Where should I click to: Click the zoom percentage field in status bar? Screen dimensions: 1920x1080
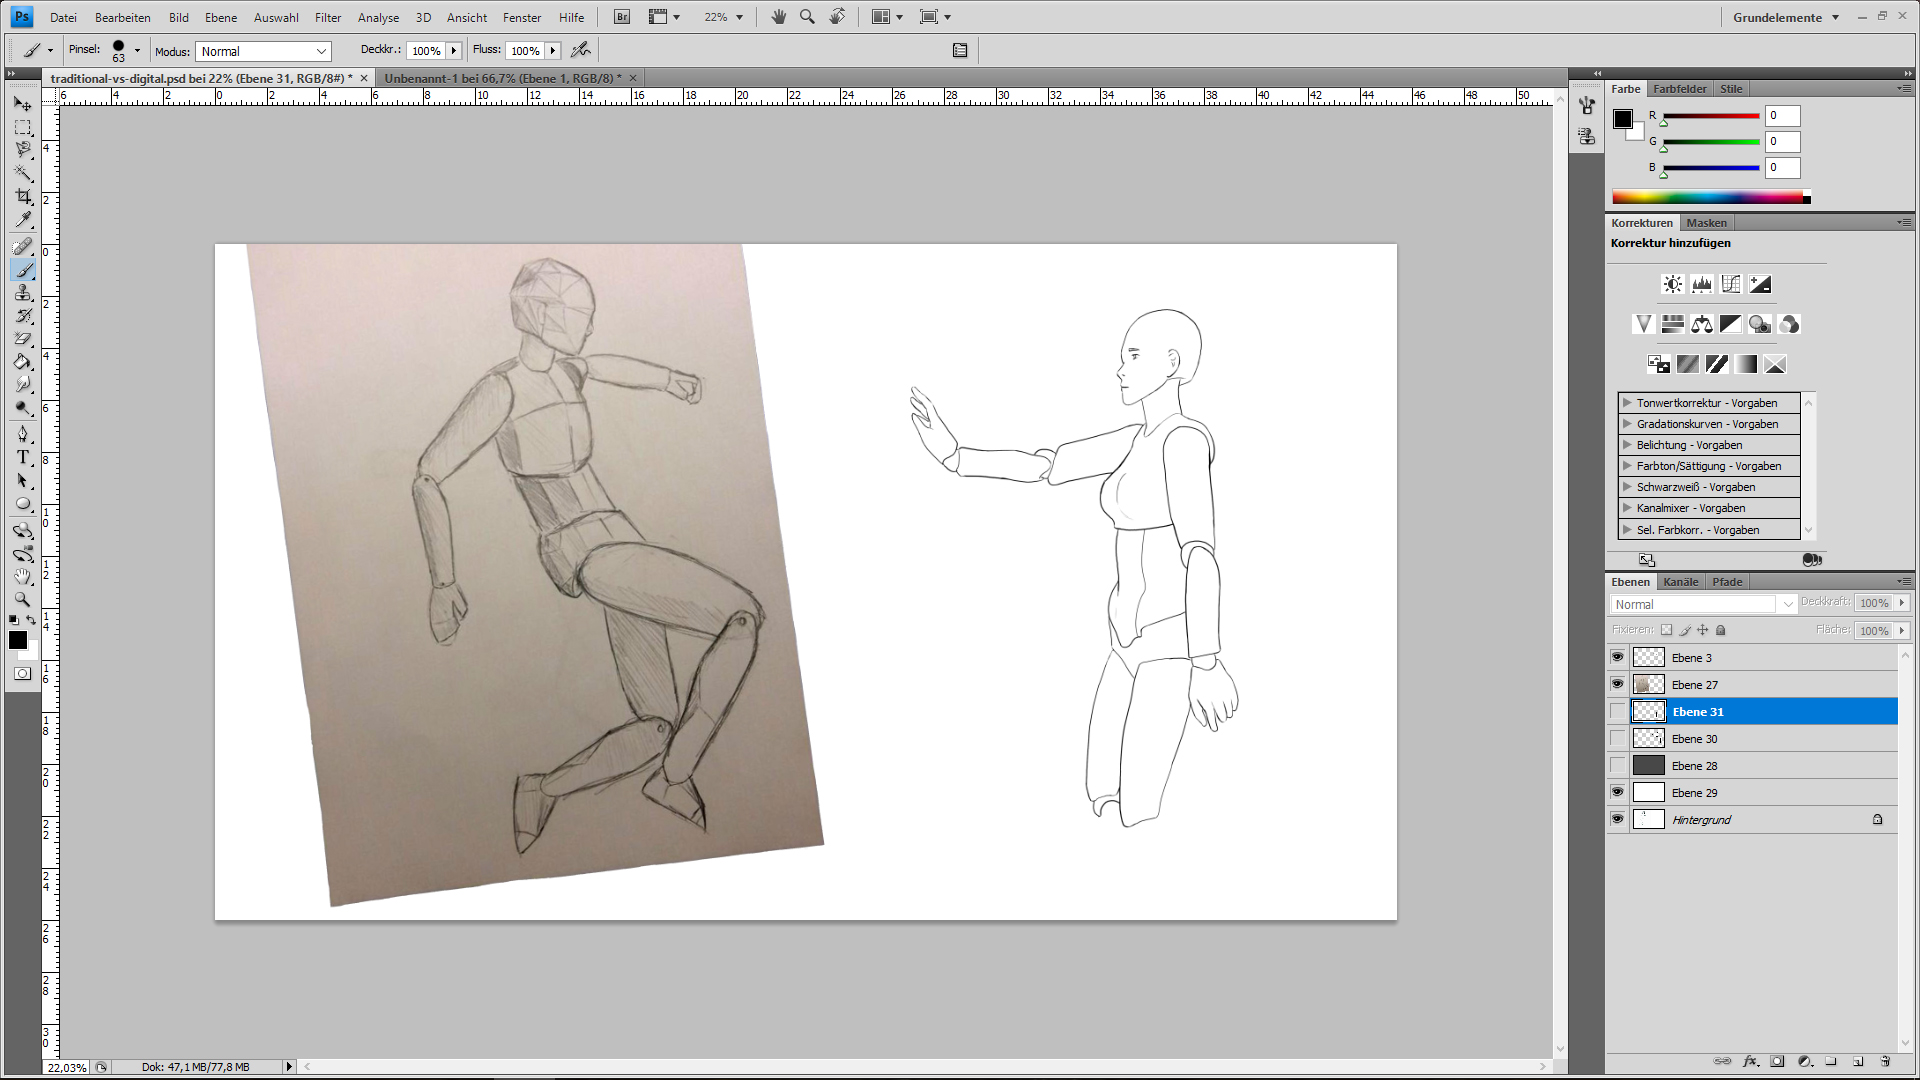[x=67, y=1067]
